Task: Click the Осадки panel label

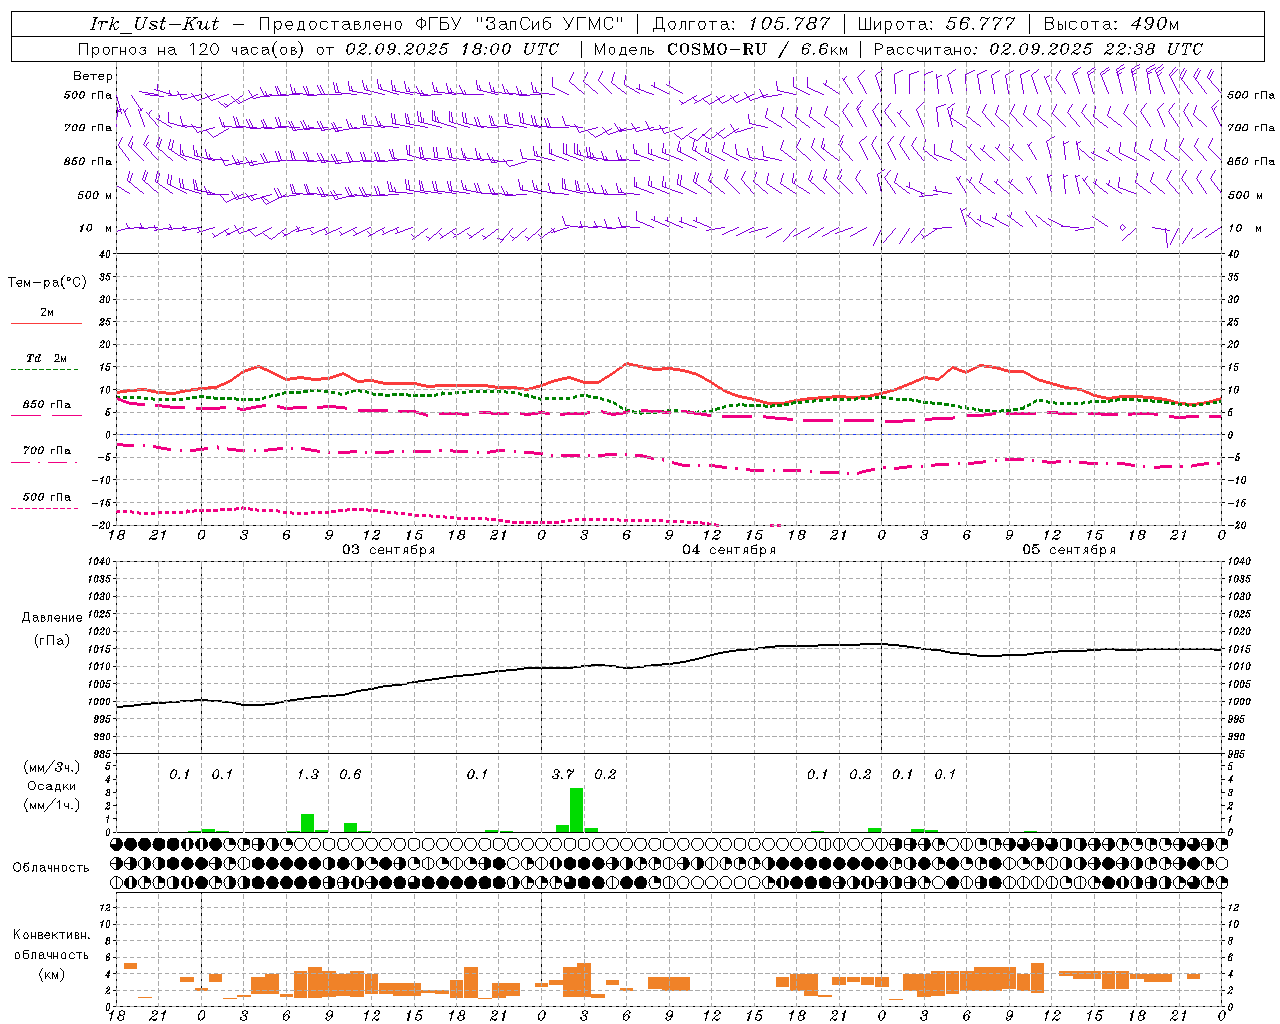Action: click(52, 786)
